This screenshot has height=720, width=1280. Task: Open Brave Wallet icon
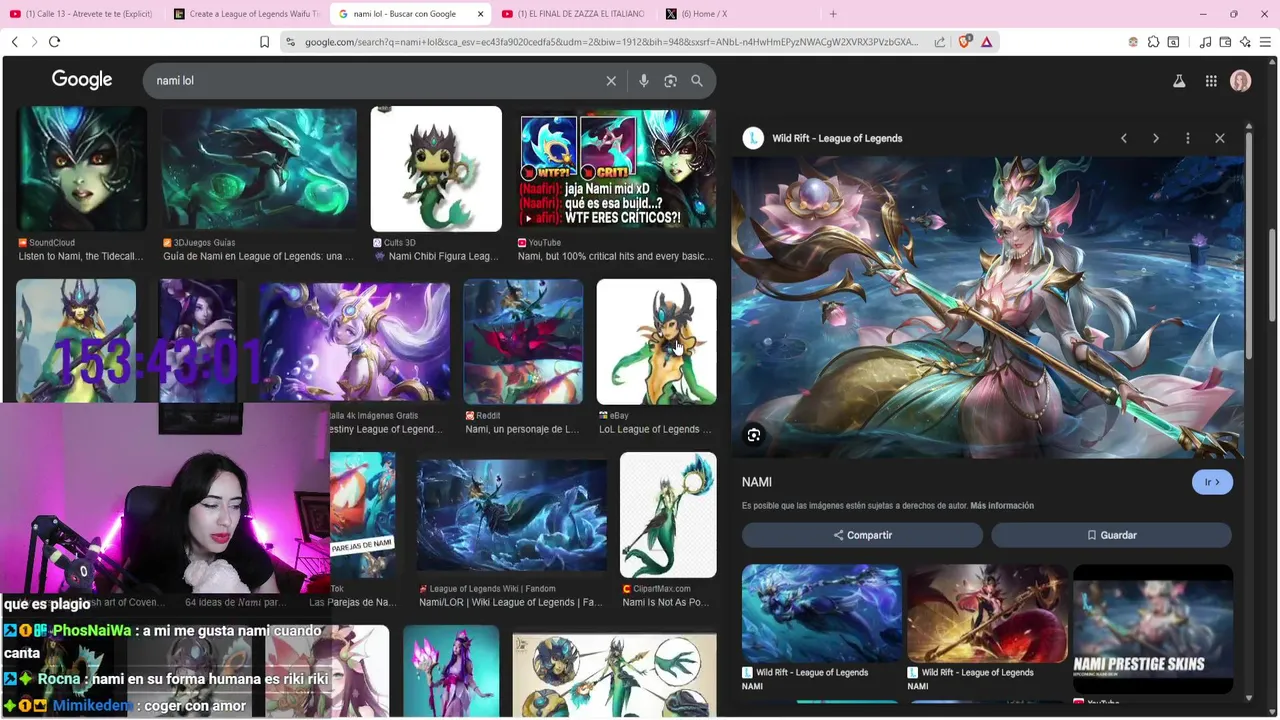(1225, 42)
